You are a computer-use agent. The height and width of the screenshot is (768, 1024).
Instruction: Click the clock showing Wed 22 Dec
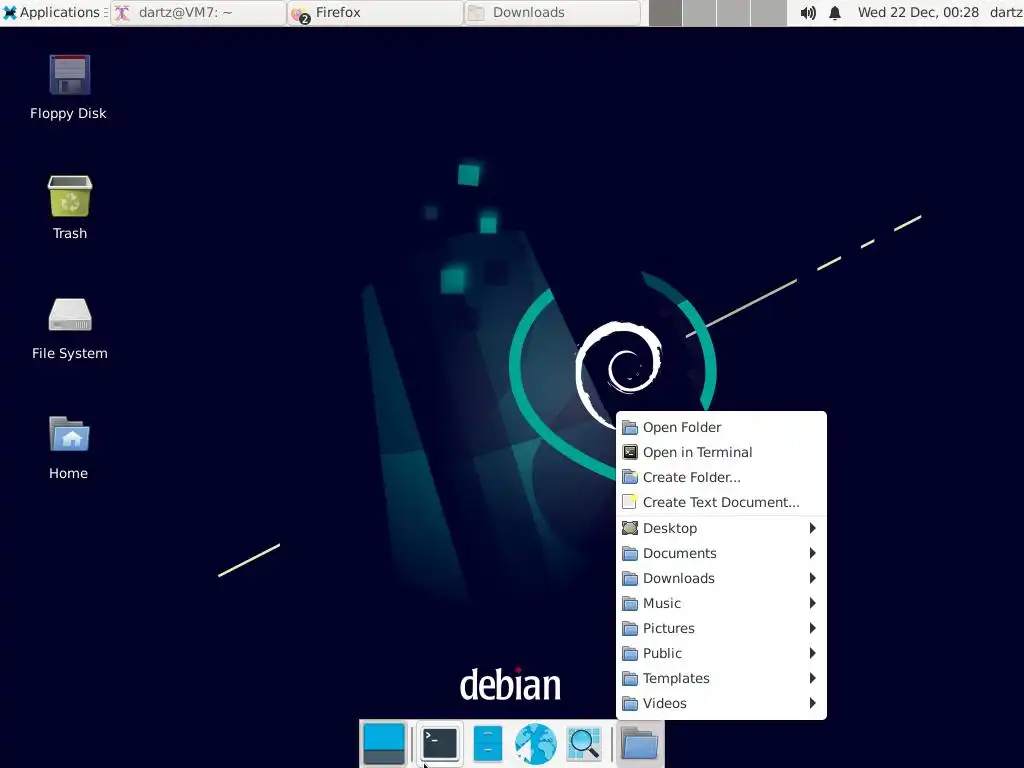point(918,12)
